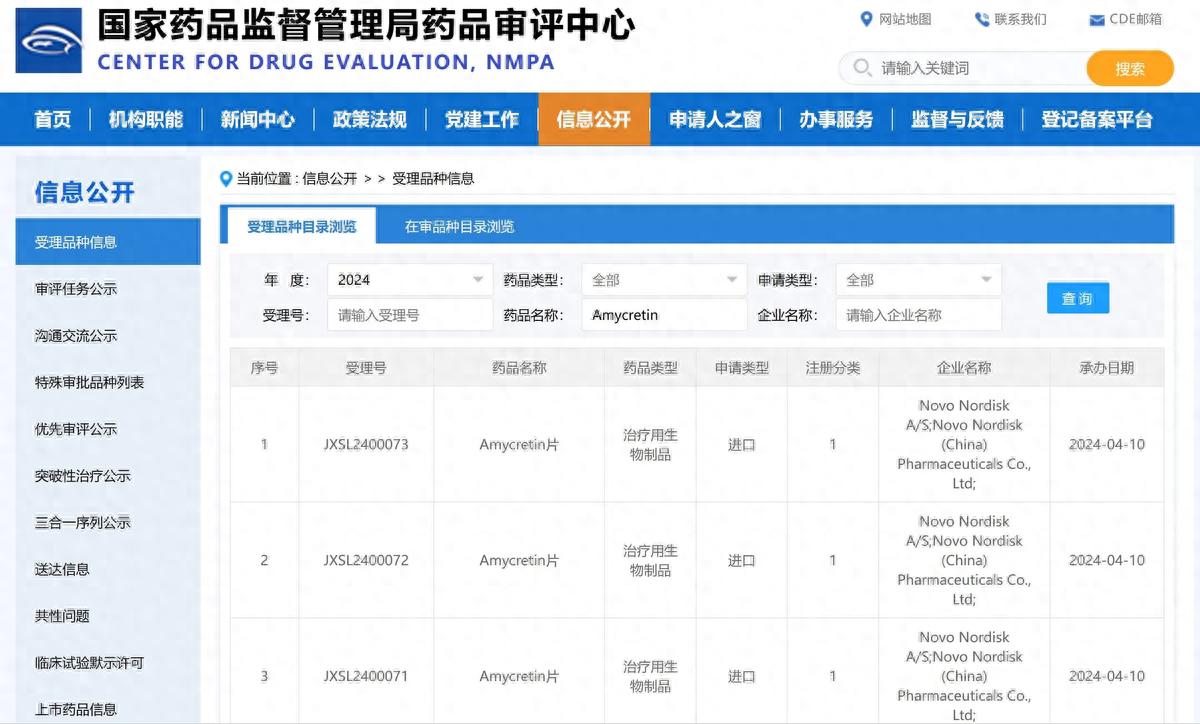Expand the 药品类型 dropdown
1200x724 pixels.
(x=663, y=279)
